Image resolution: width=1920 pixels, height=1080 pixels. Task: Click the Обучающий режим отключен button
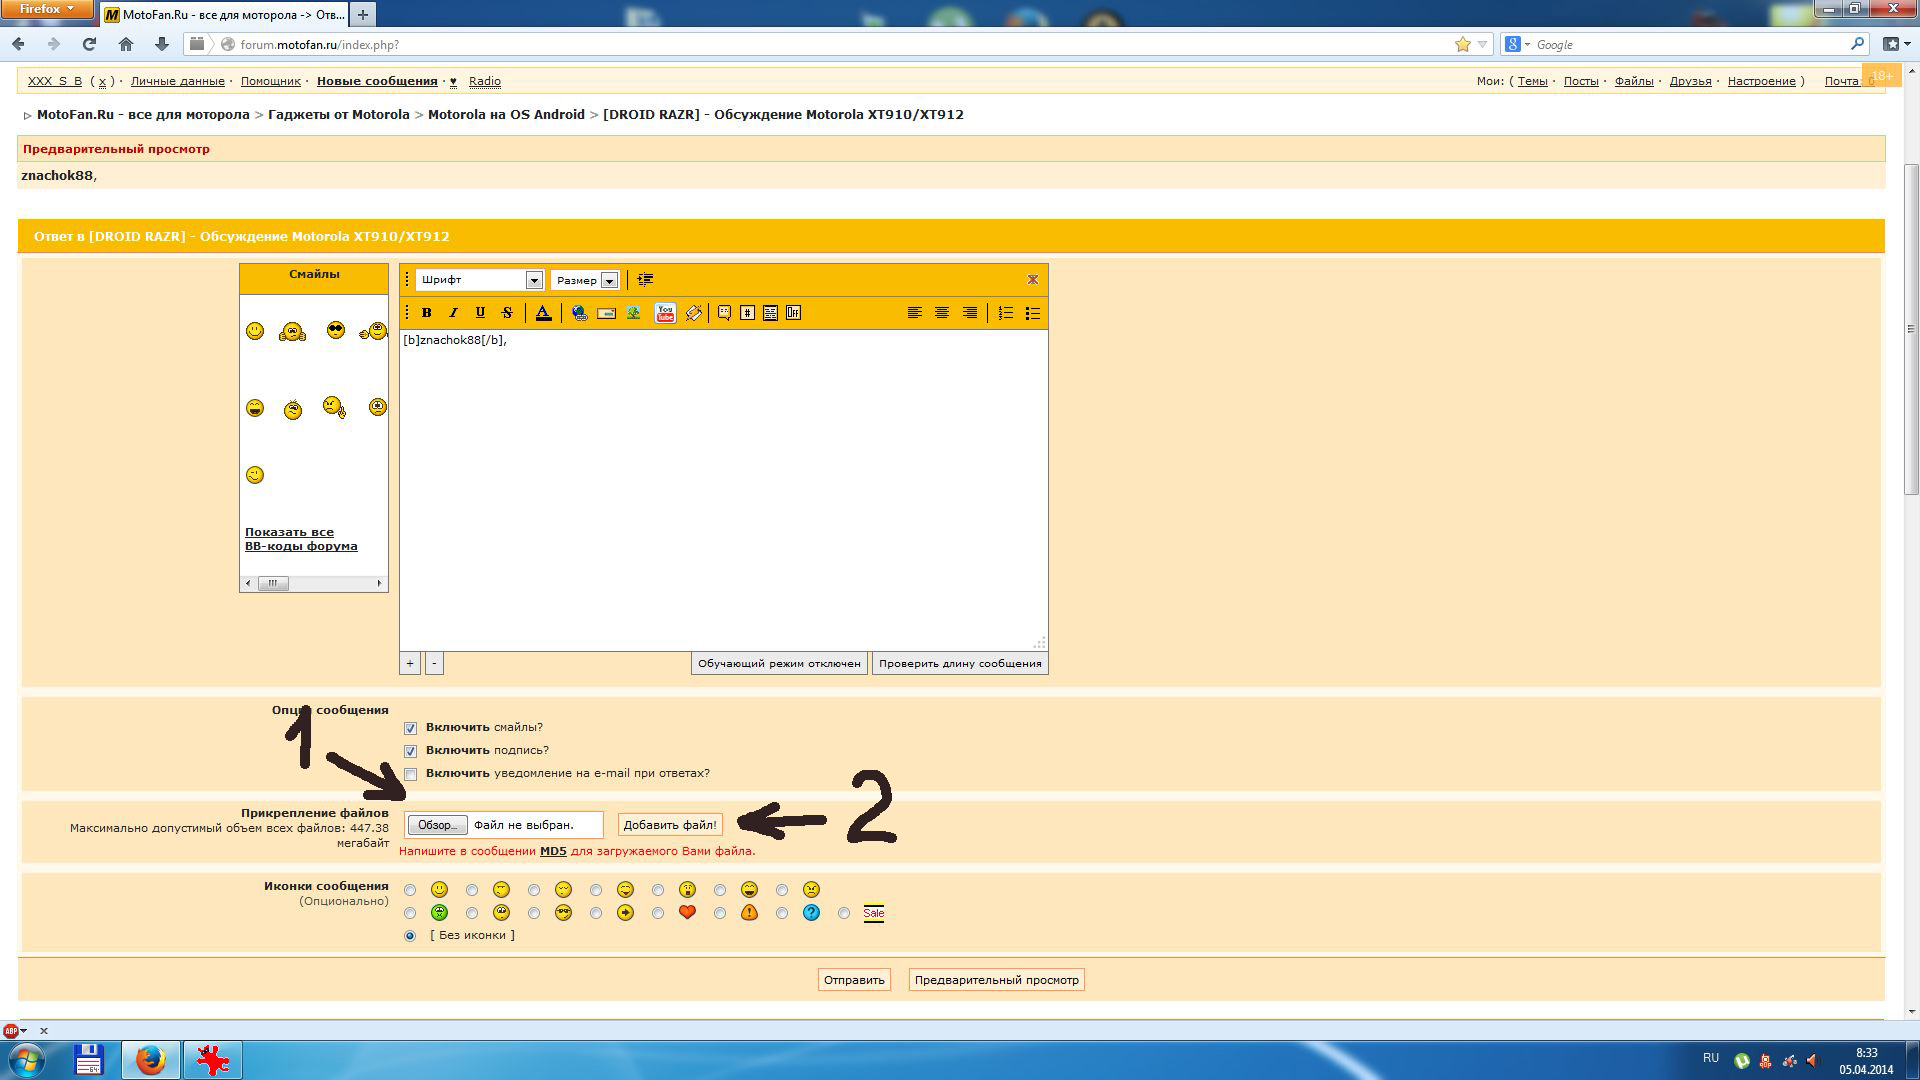point(779,663)
